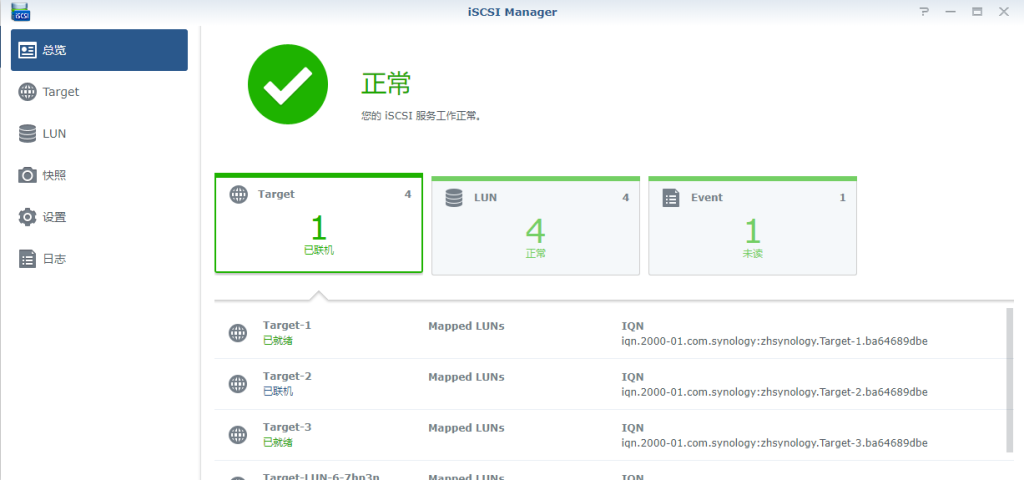Click the Event card document icon

[671, 198]
